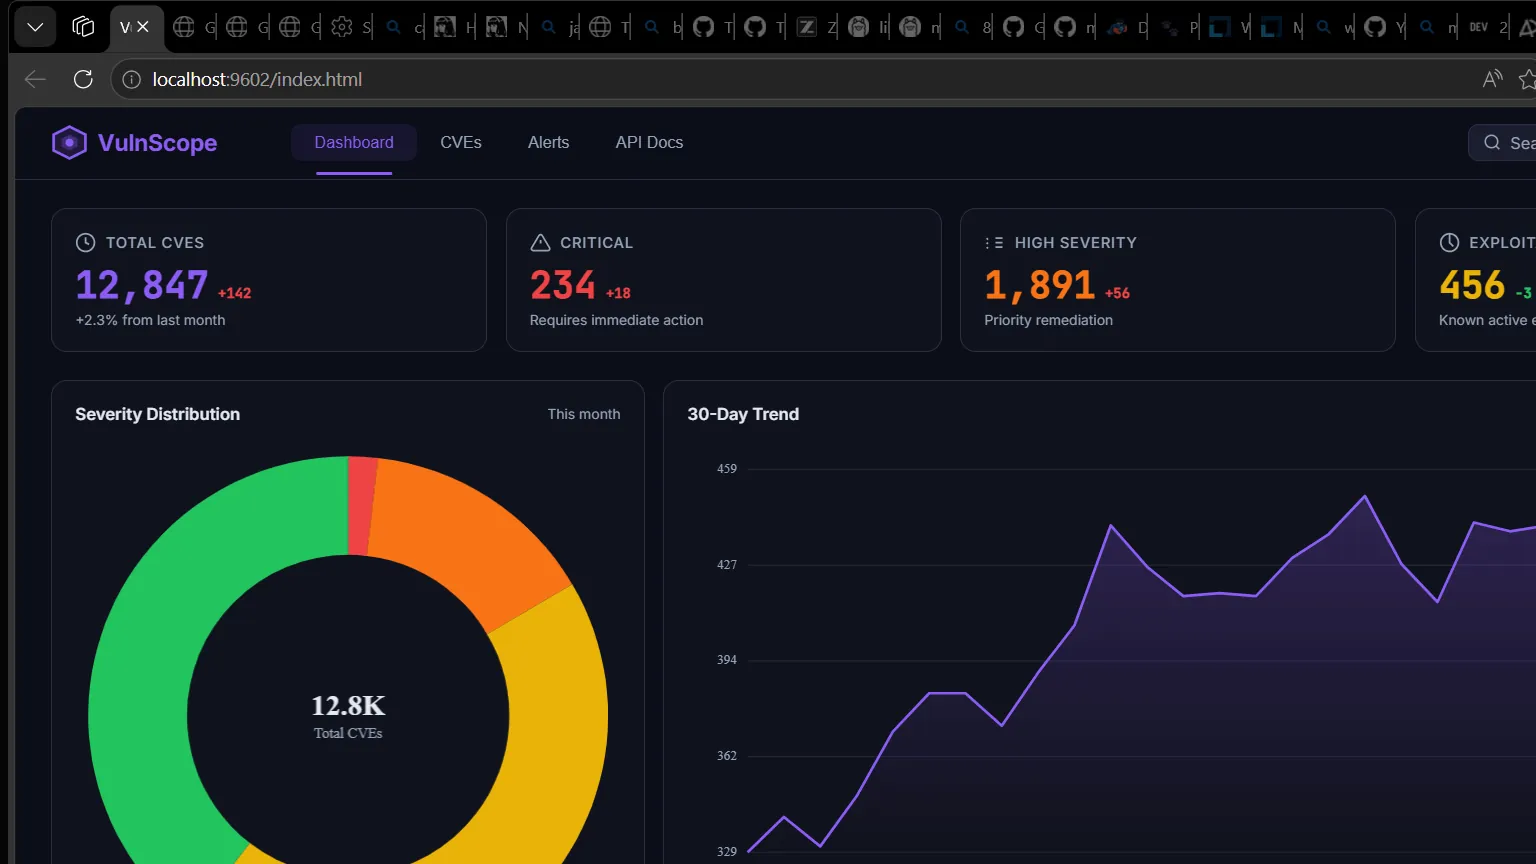
Task: Click the Priority remediation subtitle
Action: pos(1048,320)
